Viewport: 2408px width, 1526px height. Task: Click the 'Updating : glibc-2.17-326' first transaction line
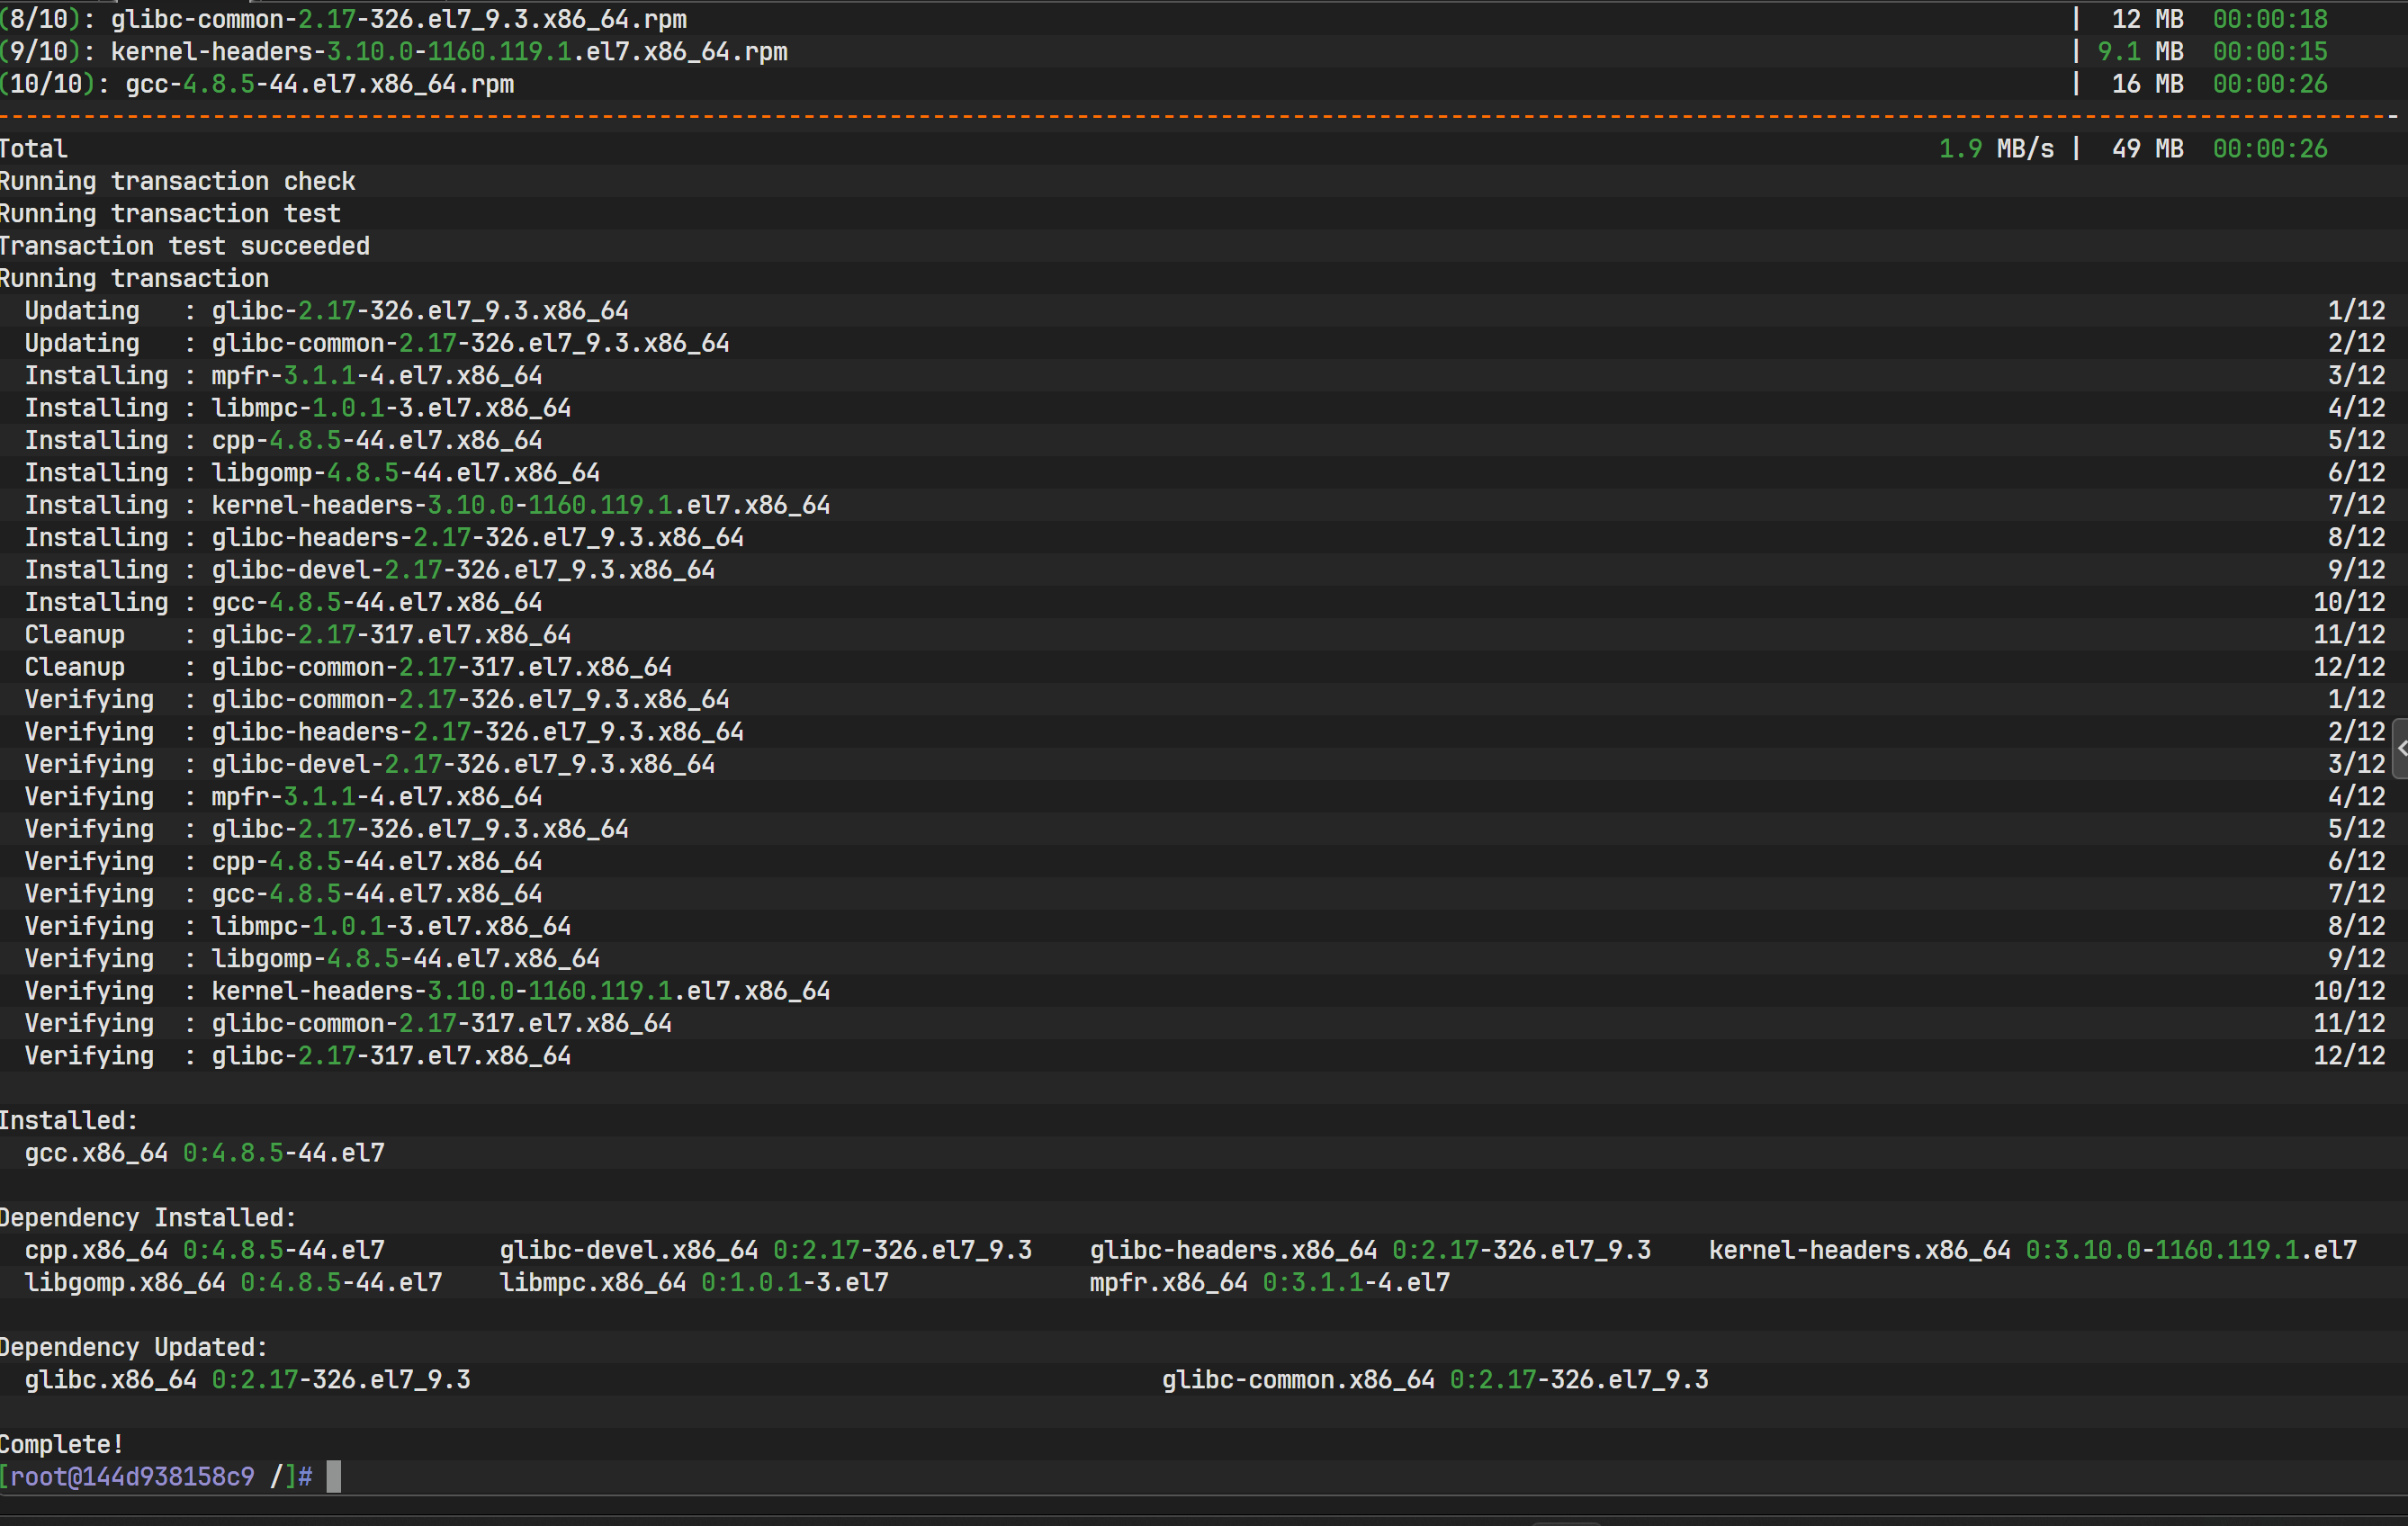pyautogui.click(x=326, y=311)
